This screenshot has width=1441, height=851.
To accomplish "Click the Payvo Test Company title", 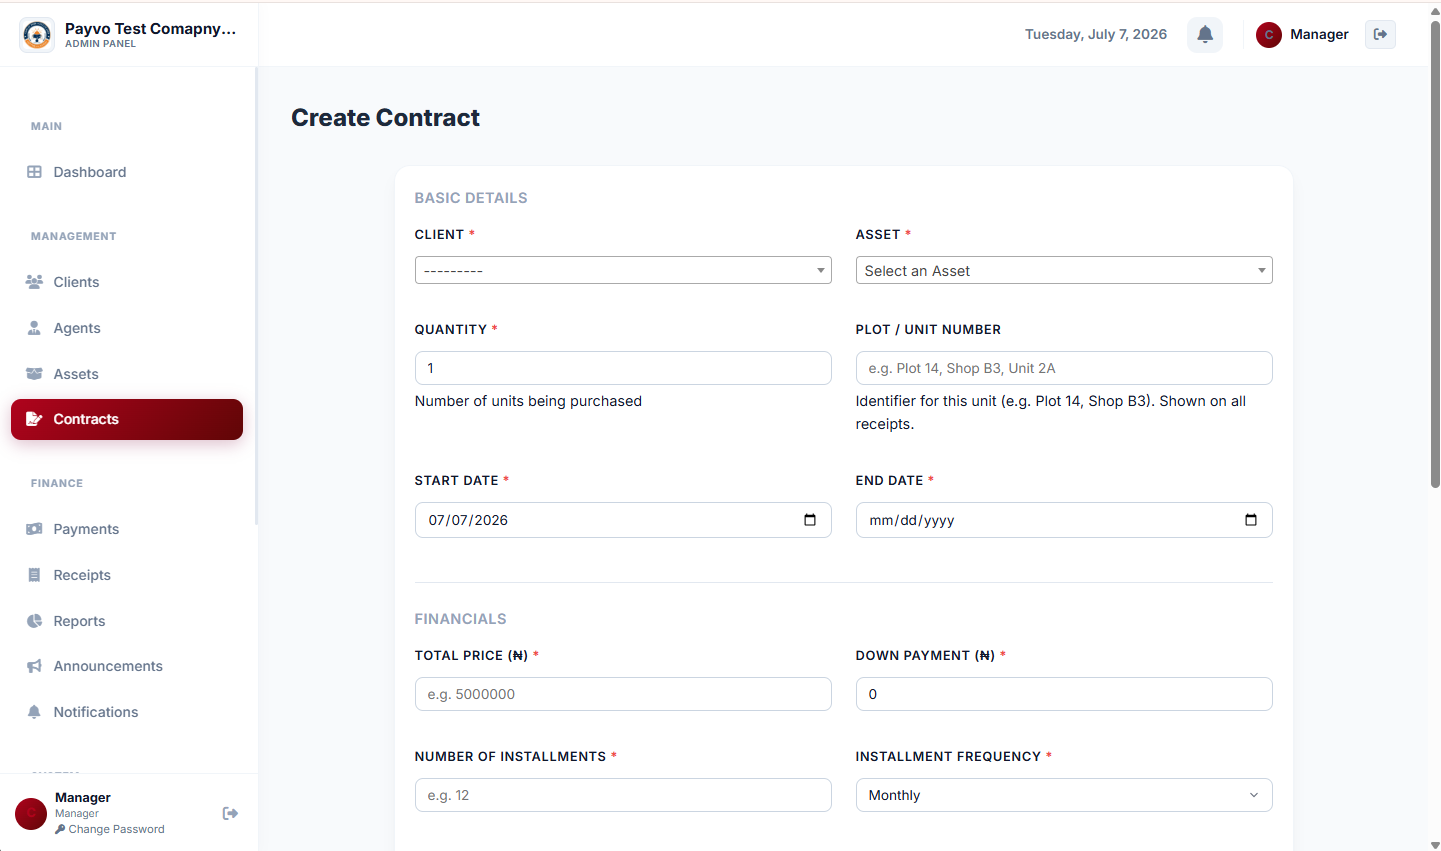I will tap(151, 28).
